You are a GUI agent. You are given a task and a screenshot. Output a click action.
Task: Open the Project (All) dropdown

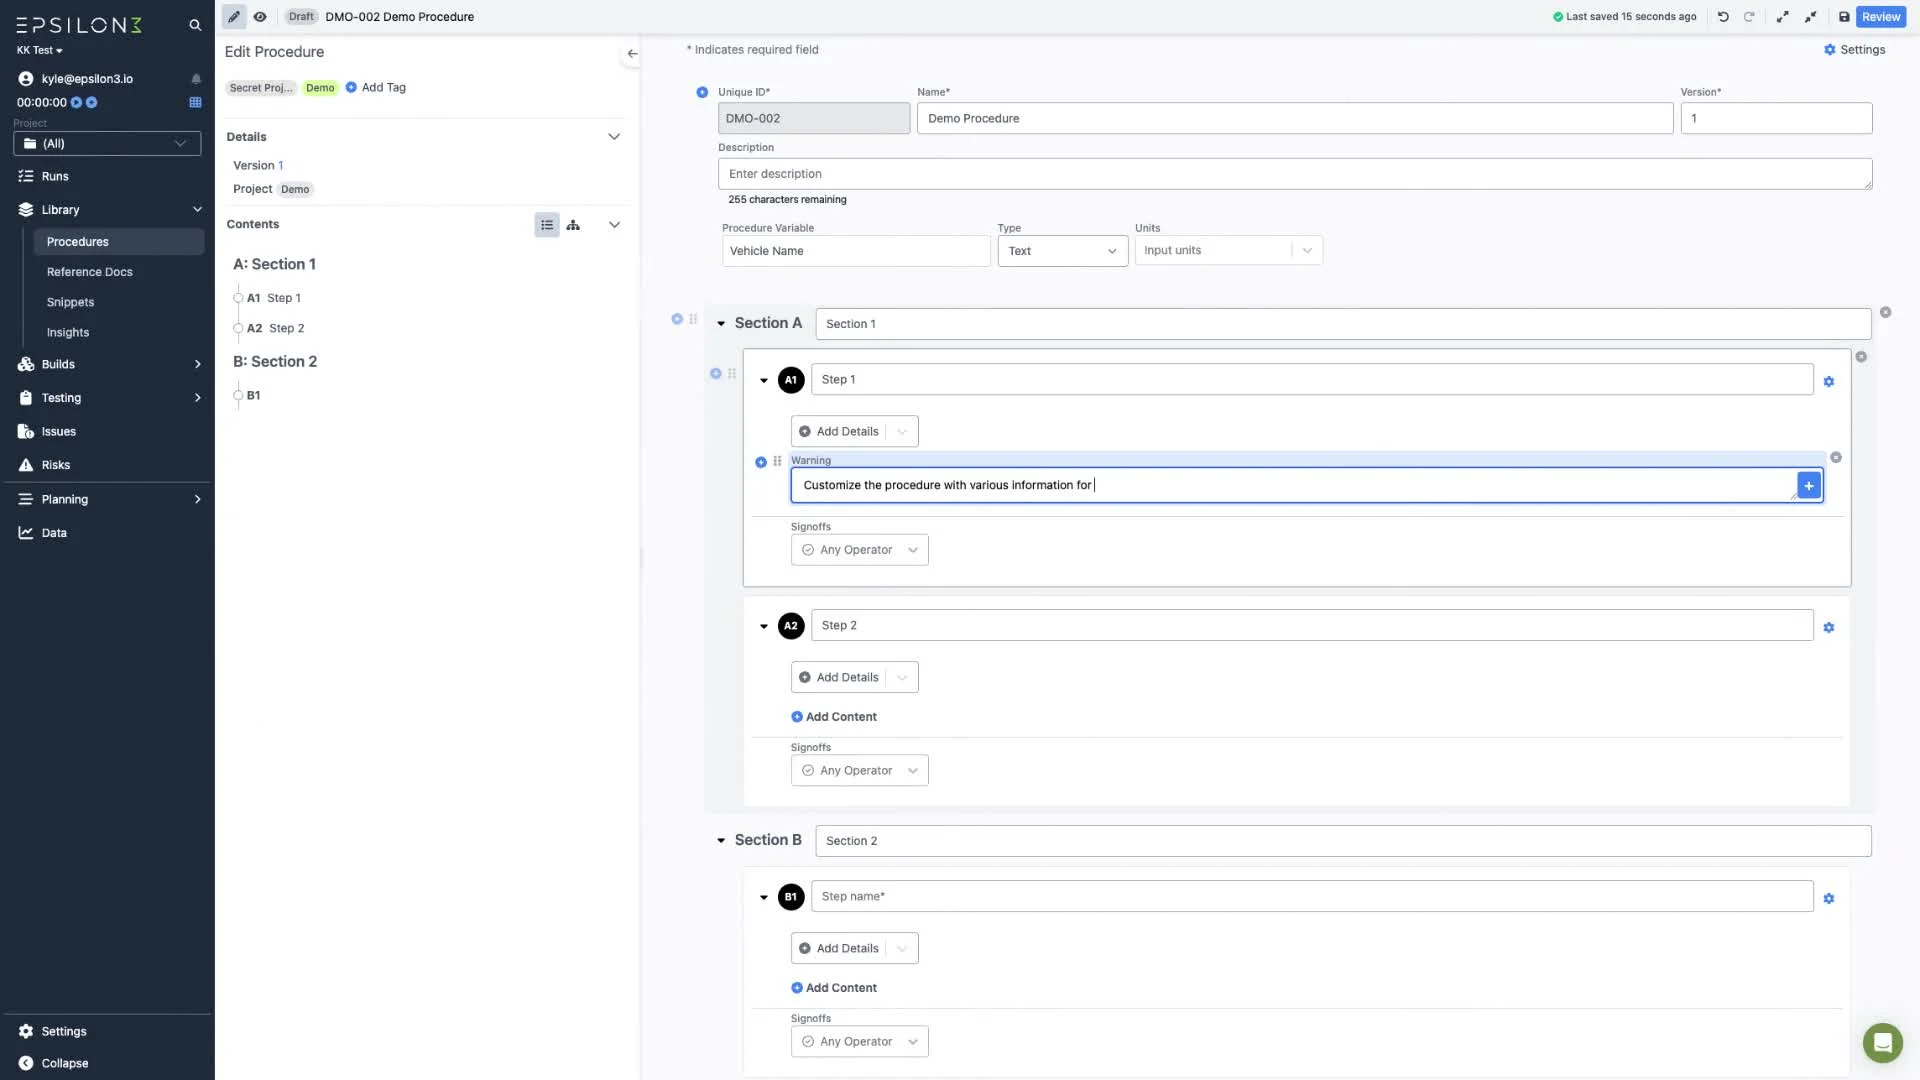pos(107,144)
